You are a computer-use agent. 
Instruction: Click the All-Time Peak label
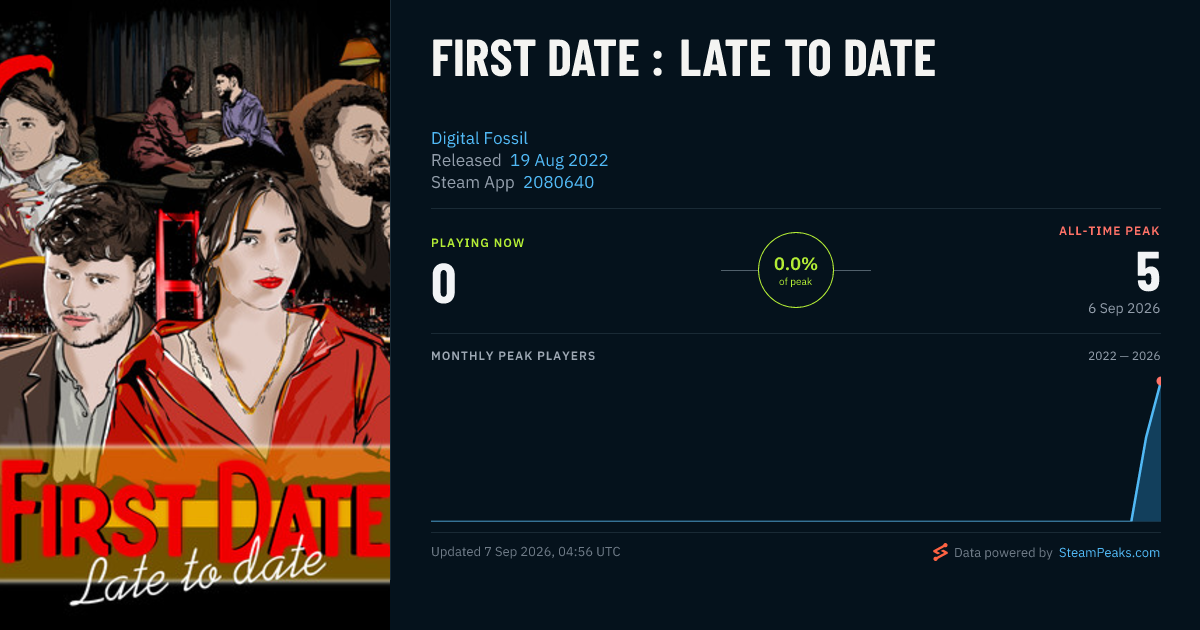pos(1109,231)
